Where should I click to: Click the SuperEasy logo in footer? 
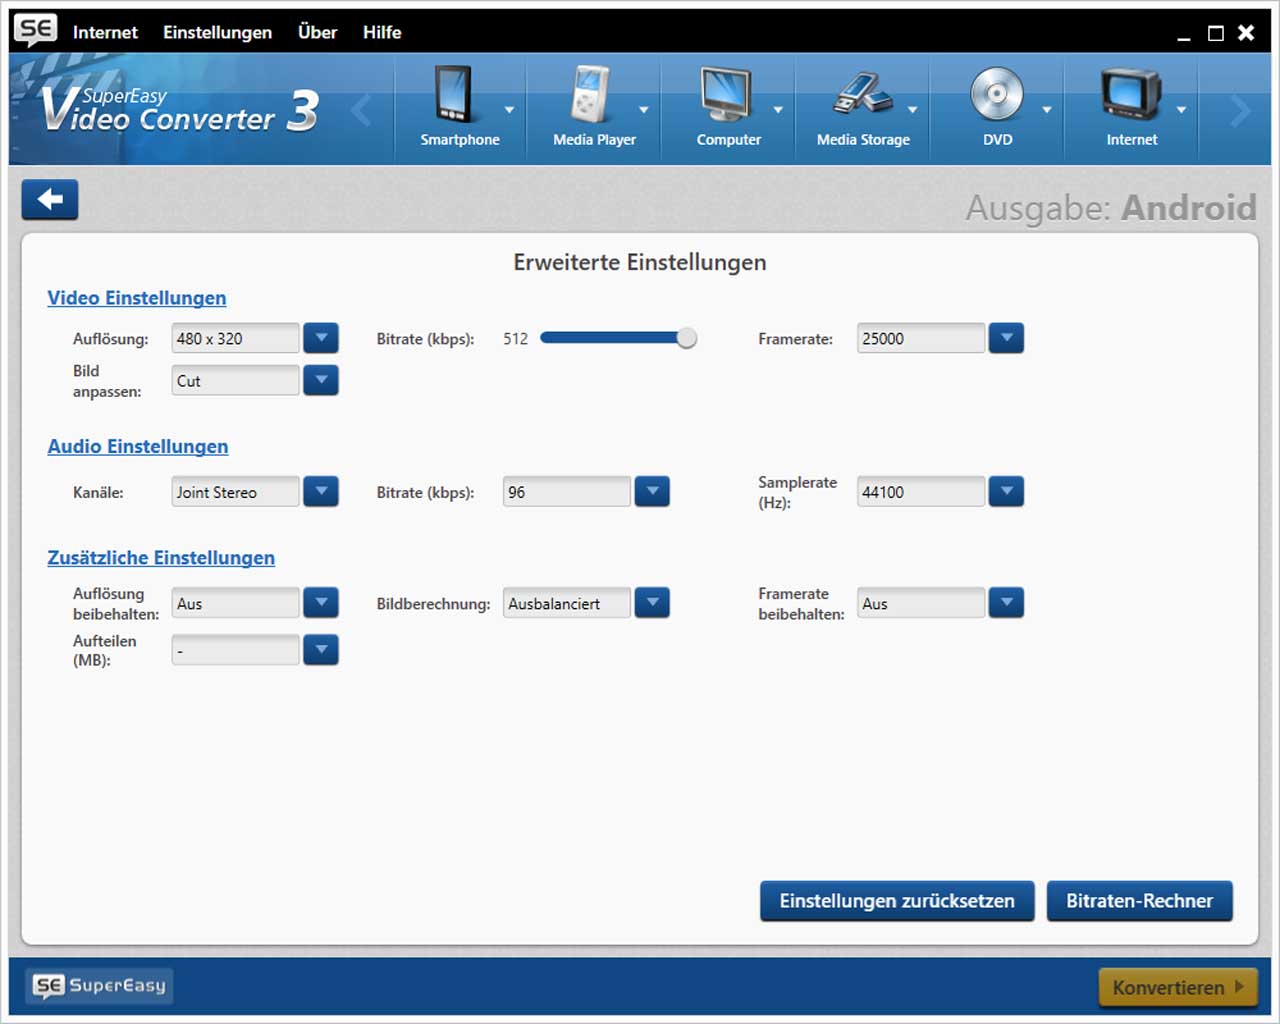click(x=99, y=986)
